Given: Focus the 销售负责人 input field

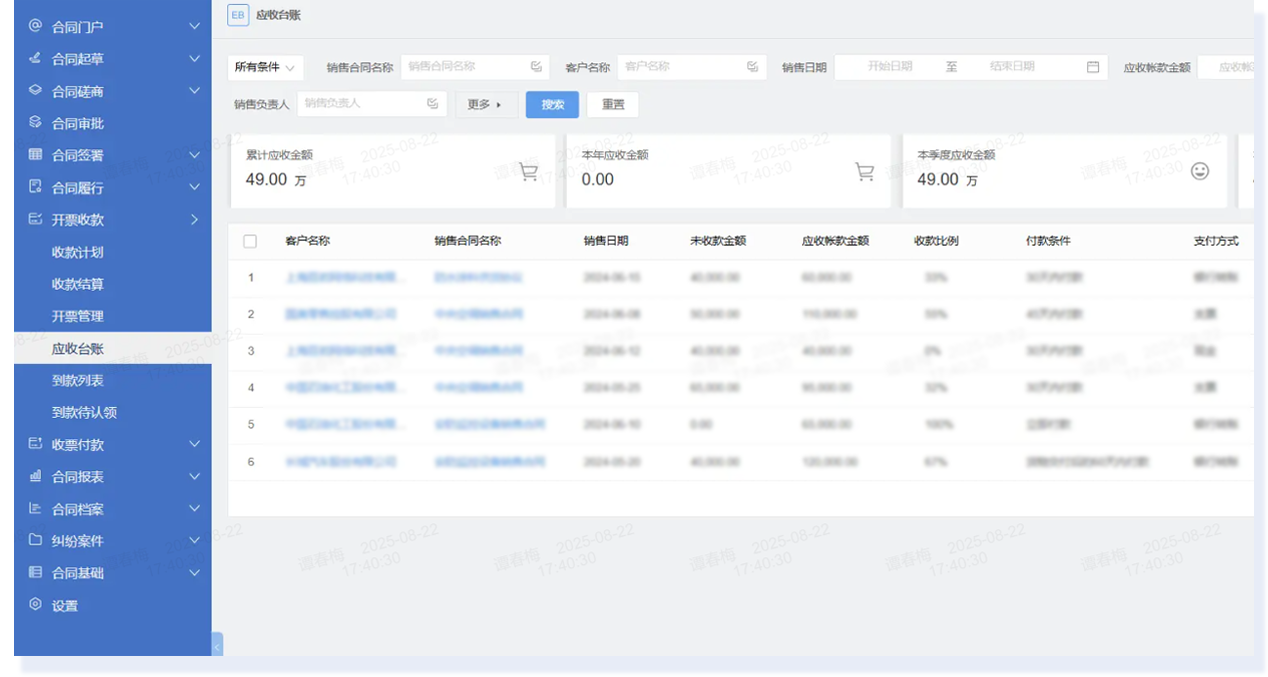Looking at the screenshot, I should tap(372, 103).
